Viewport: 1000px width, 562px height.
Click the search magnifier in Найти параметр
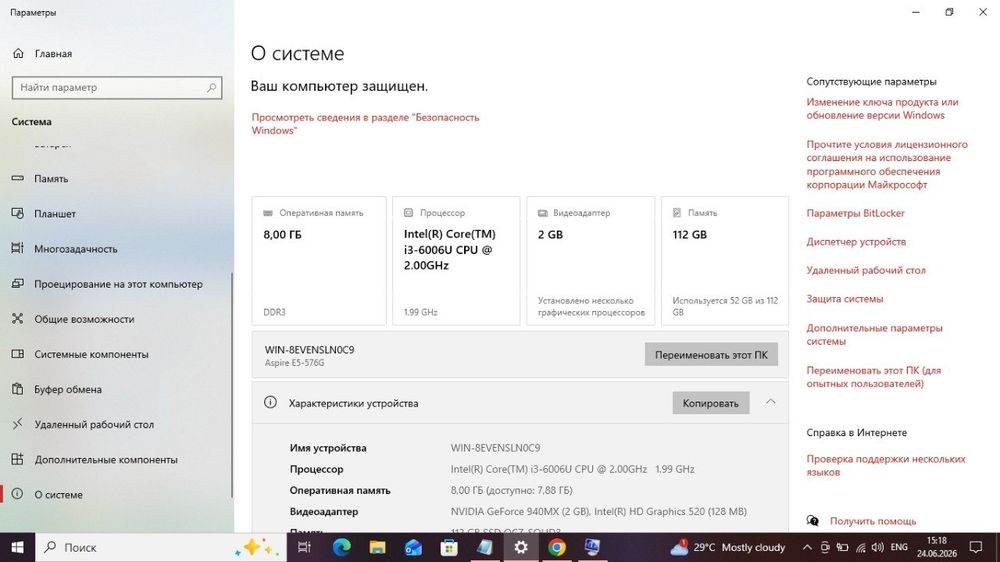tap(211, 87)
